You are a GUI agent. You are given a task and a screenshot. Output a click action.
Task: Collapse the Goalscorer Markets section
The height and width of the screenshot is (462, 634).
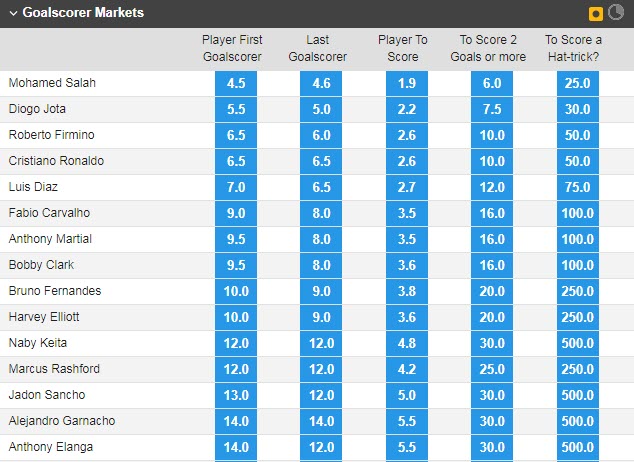[11, 14]
